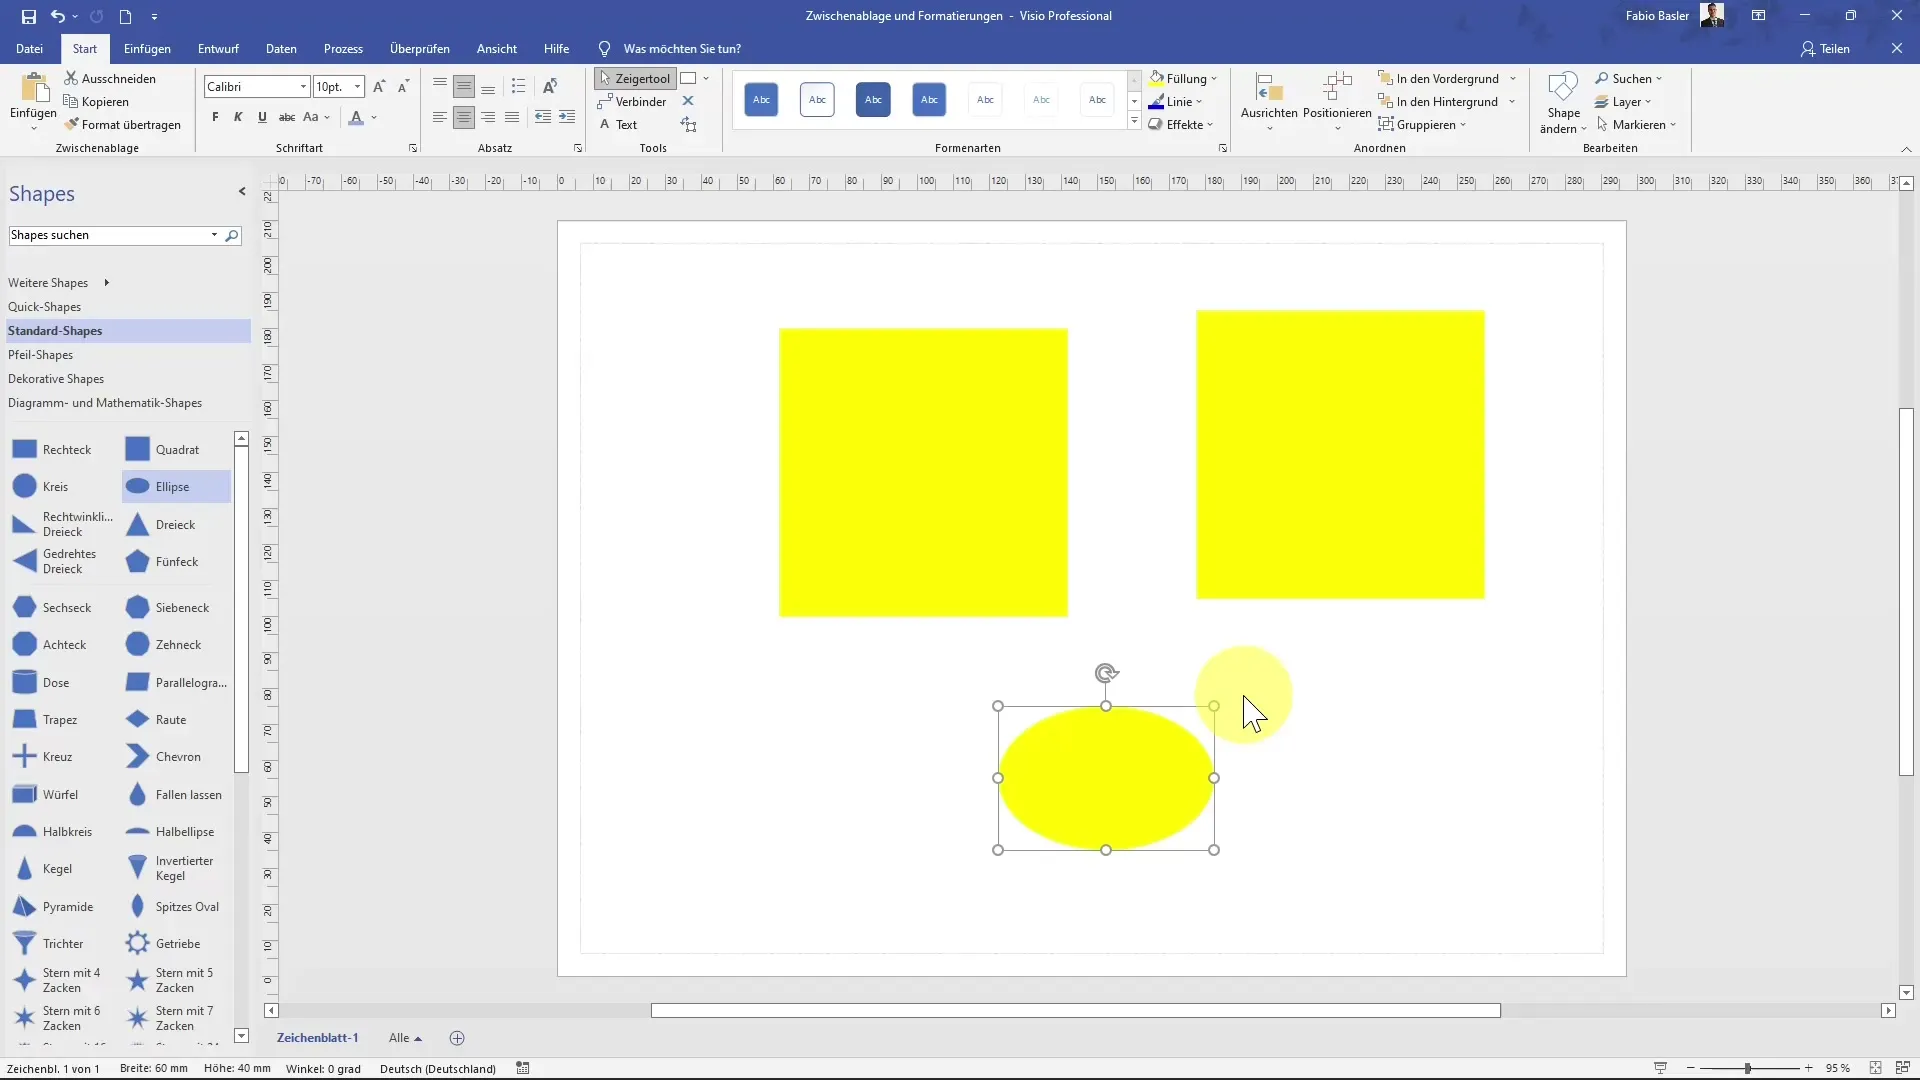The width and height of the screenshot is (1920, 1080).
Task: Click the Einfügen clipboard icon
Action: click(33, 88)
